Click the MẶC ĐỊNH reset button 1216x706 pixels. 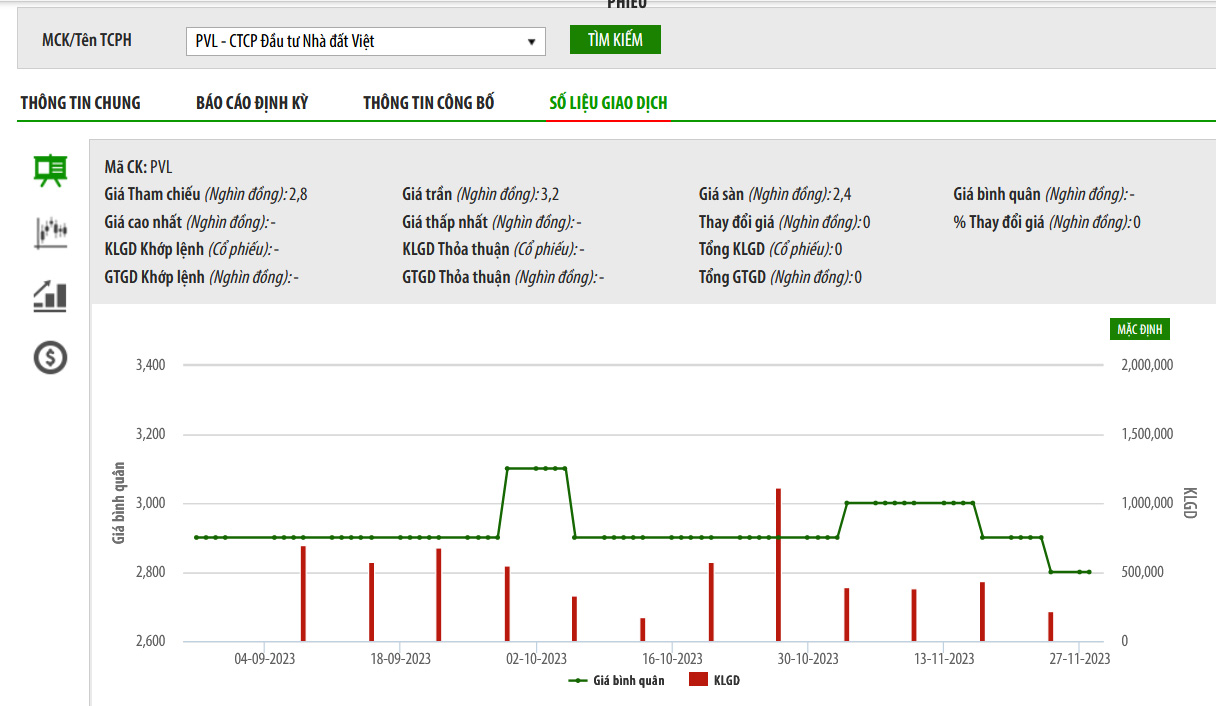click(x=1138, y=329)
